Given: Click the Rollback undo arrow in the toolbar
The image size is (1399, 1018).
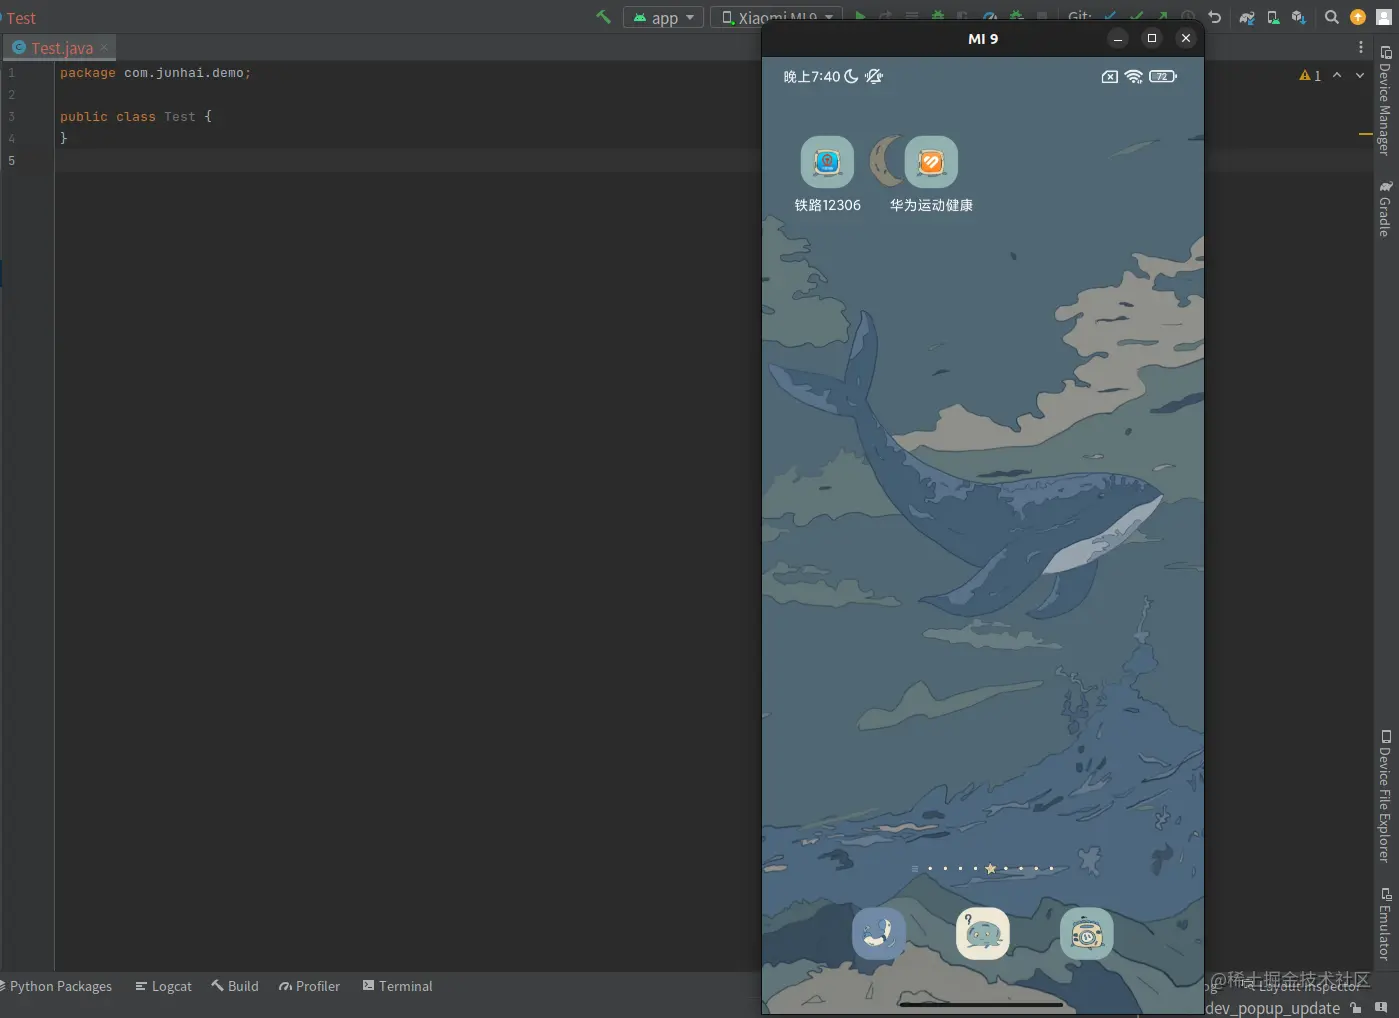Looking at the screenshot, I should click(x=1215, y=17).
